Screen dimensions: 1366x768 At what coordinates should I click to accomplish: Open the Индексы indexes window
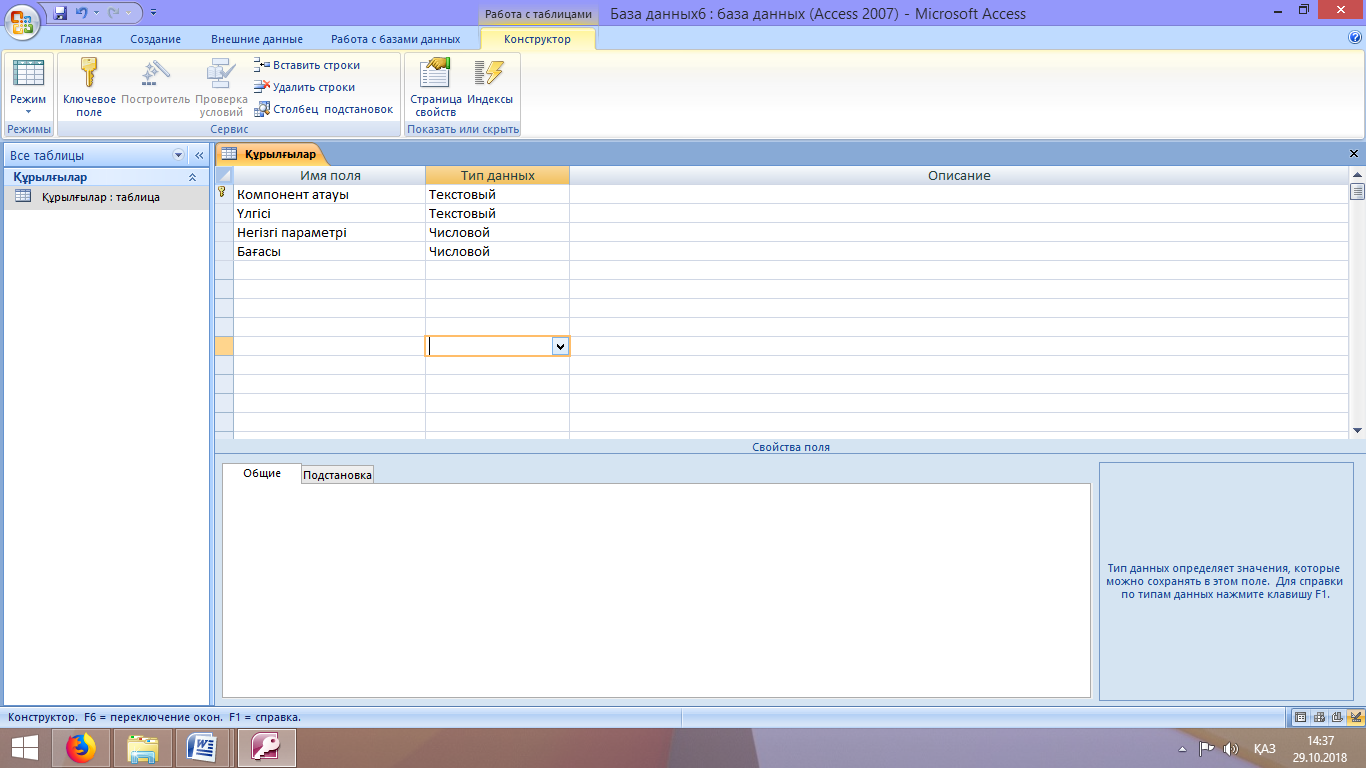point(490,88)
